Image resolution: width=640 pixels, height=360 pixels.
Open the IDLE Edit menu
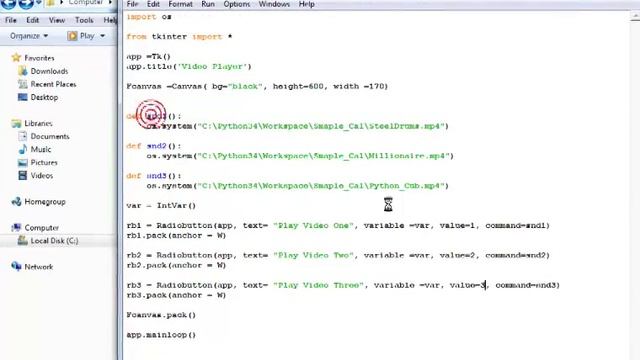click(153, 4)
